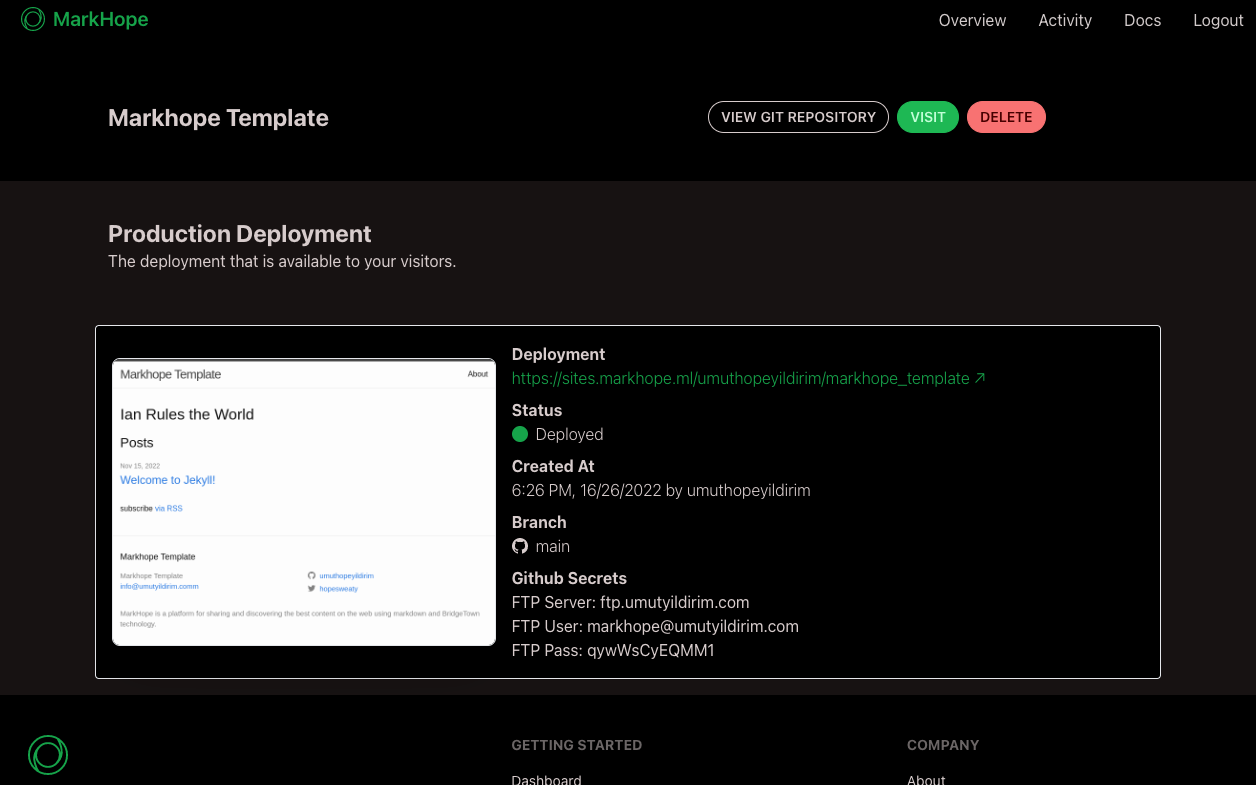1256x785 pixels.
Task: Switch to the Activity section
Action: (1064, 20)
